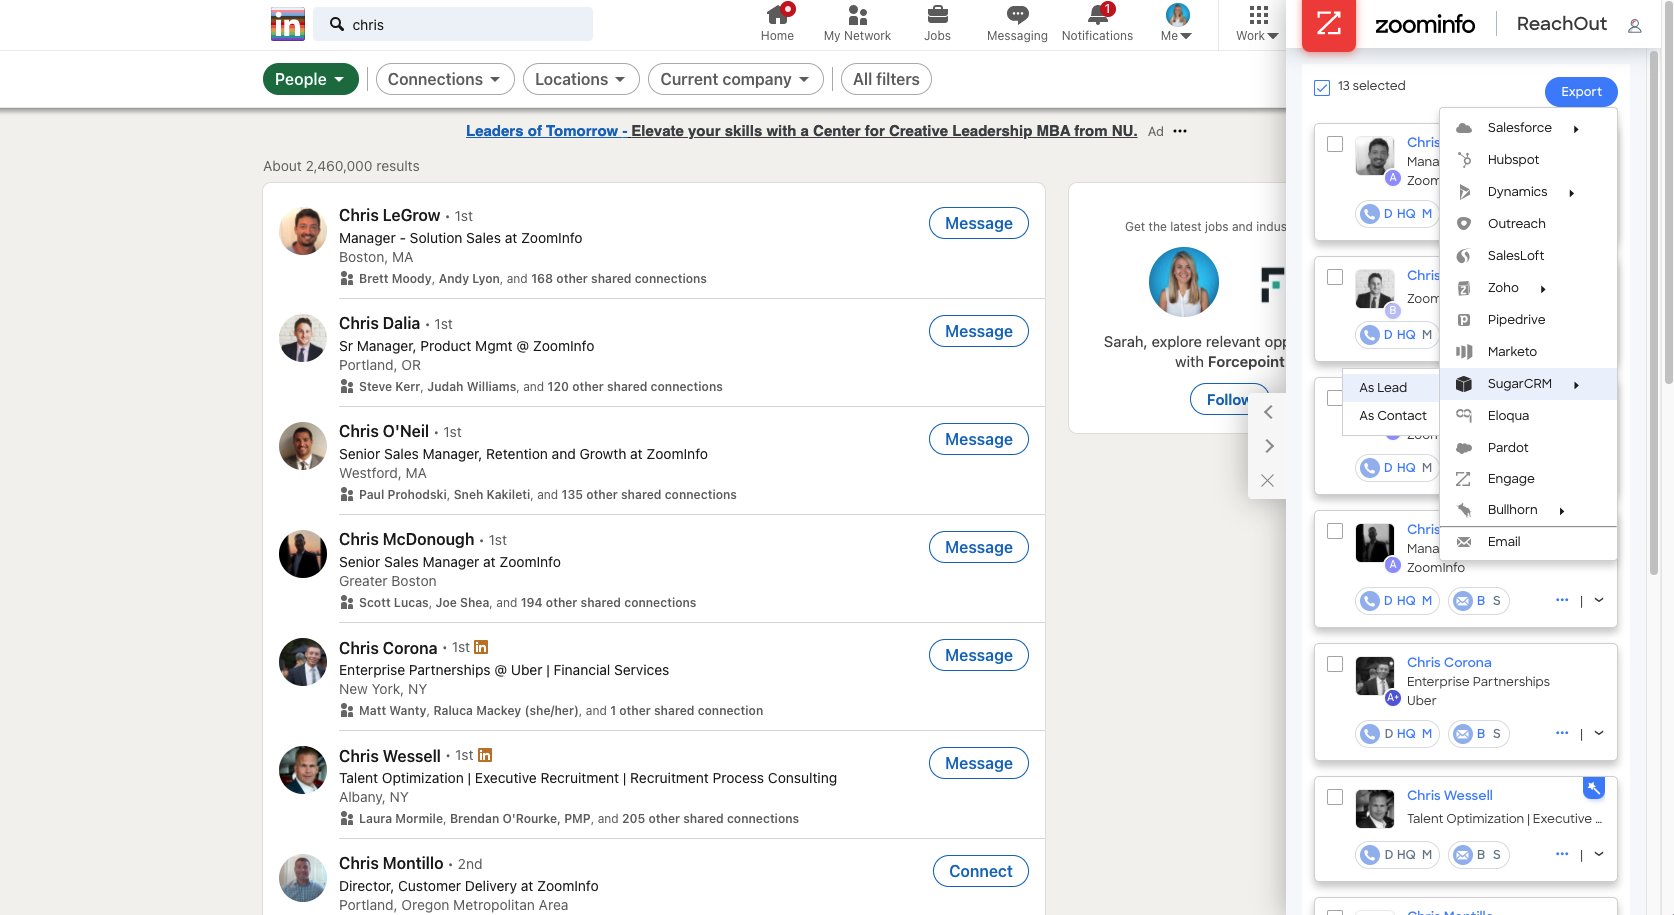Open Chris Dalia profile photo

tap(303, 338)
